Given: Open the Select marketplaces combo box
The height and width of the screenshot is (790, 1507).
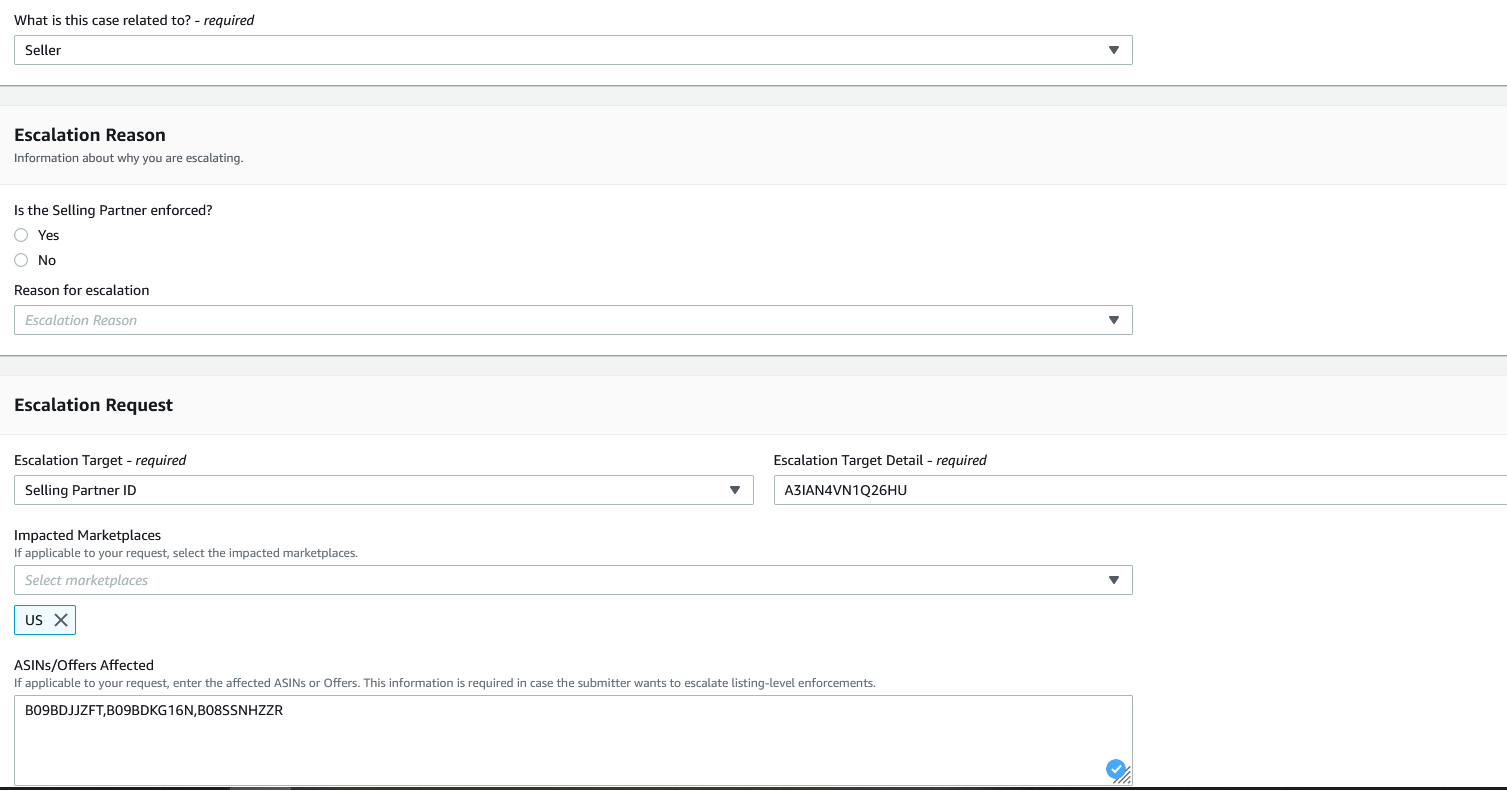Looking at the screenshot, I should [x=560, y=580].
